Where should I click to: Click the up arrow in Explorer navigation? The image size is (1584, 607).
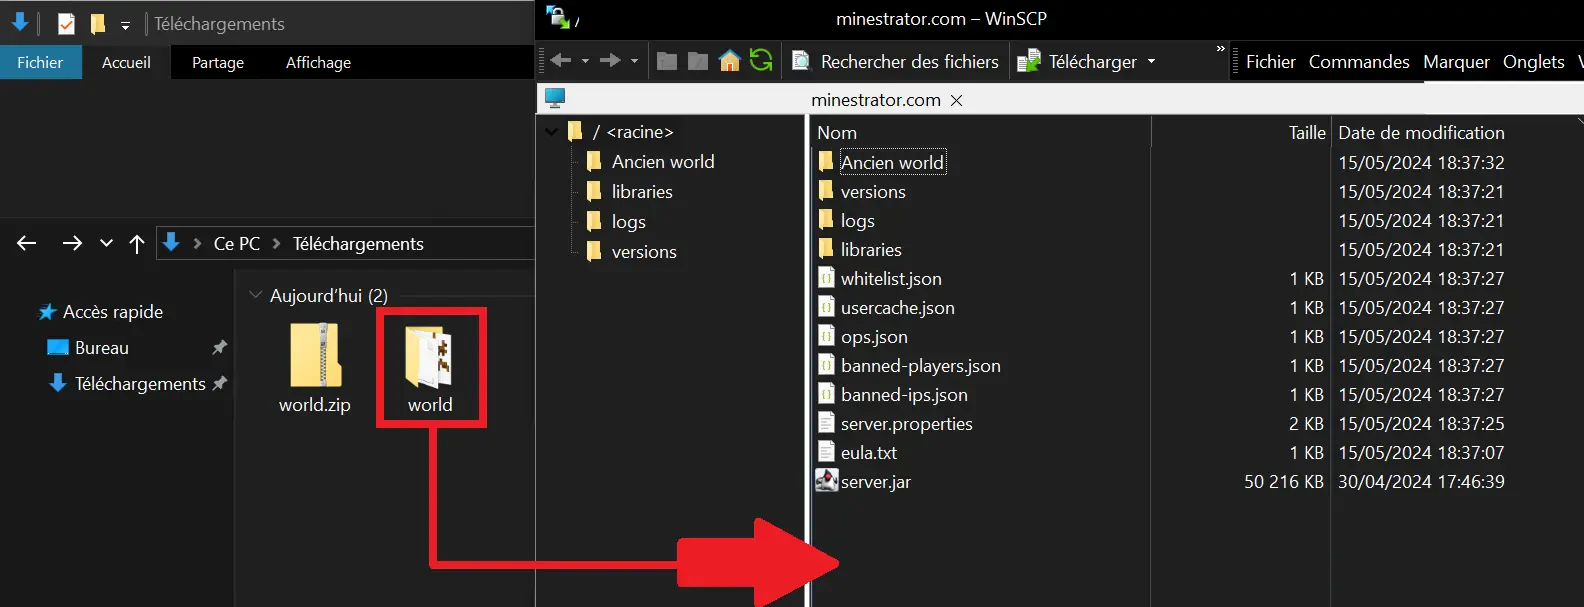tap(137, 244)
